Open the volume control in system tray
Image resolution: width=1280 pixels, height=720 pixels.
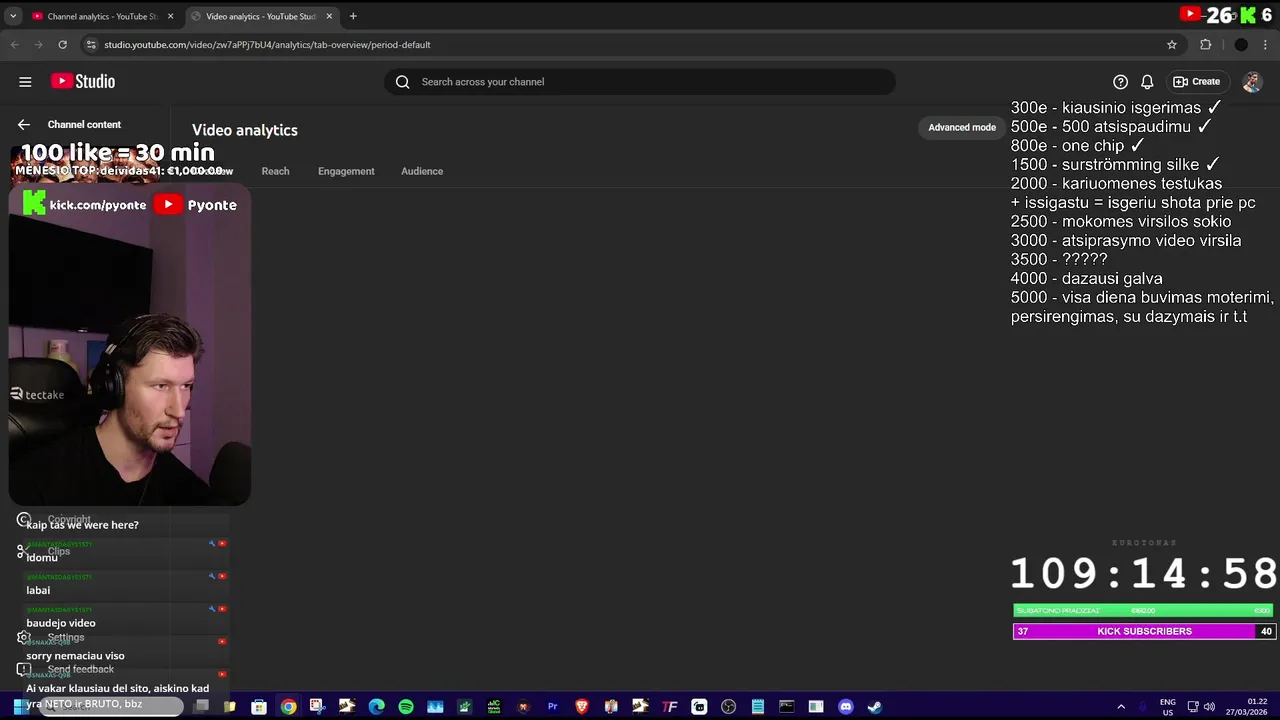tap(1210, 707)
